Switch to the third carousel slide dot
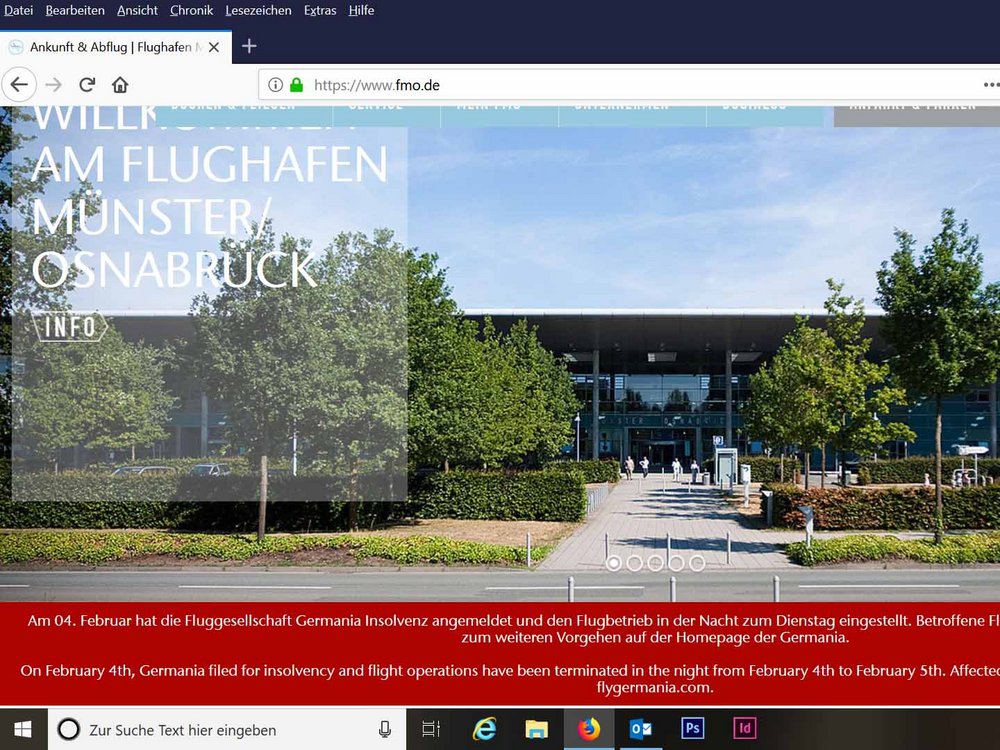The width and height of the screenshot is (1000, 750). click(655, 563)
